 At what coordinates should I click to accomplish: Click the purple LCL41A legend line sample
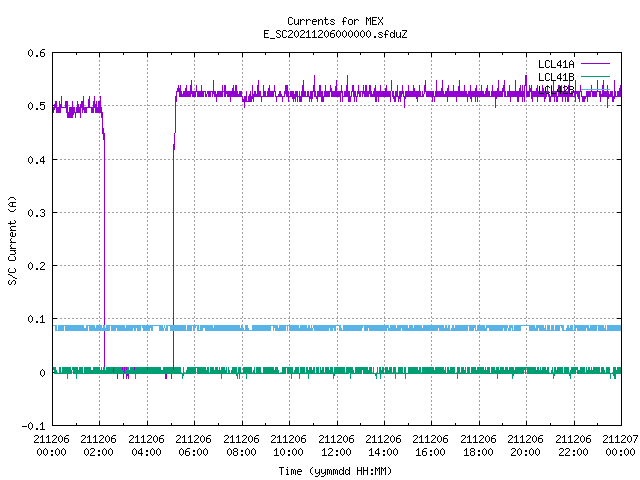pyautogui.click(x=595, y=64)
